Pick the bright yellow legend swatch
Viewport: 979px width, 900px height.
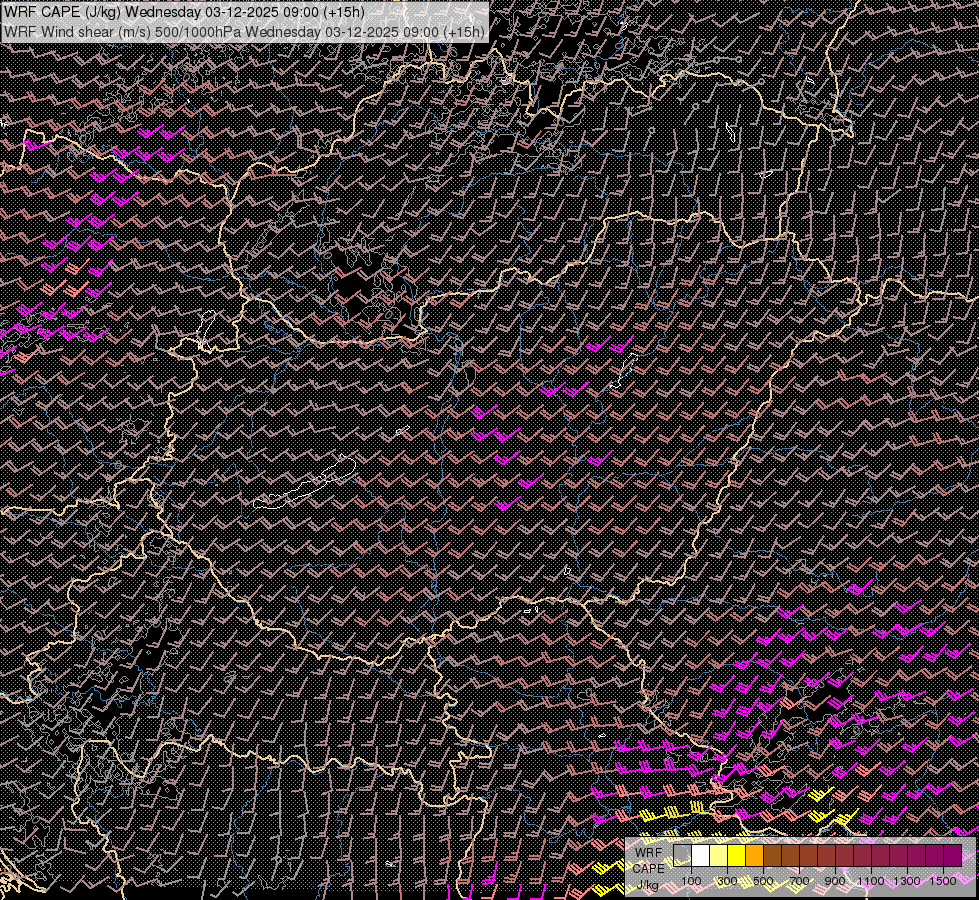(x=736, y=855)
